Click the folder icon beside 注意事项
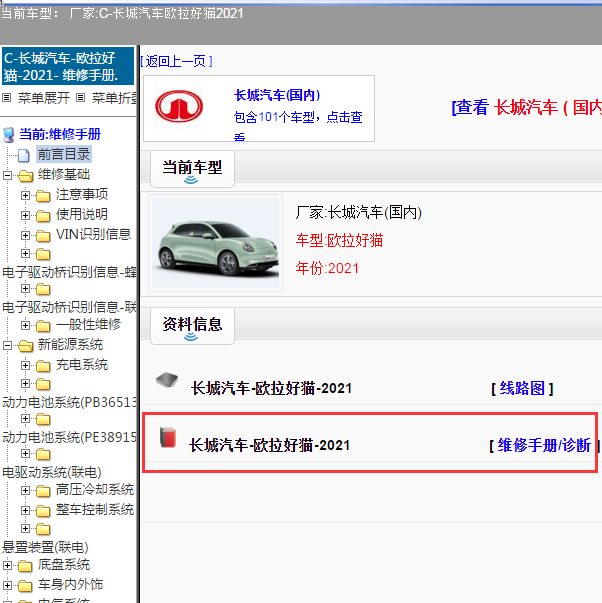 click(x=43, y=196)
